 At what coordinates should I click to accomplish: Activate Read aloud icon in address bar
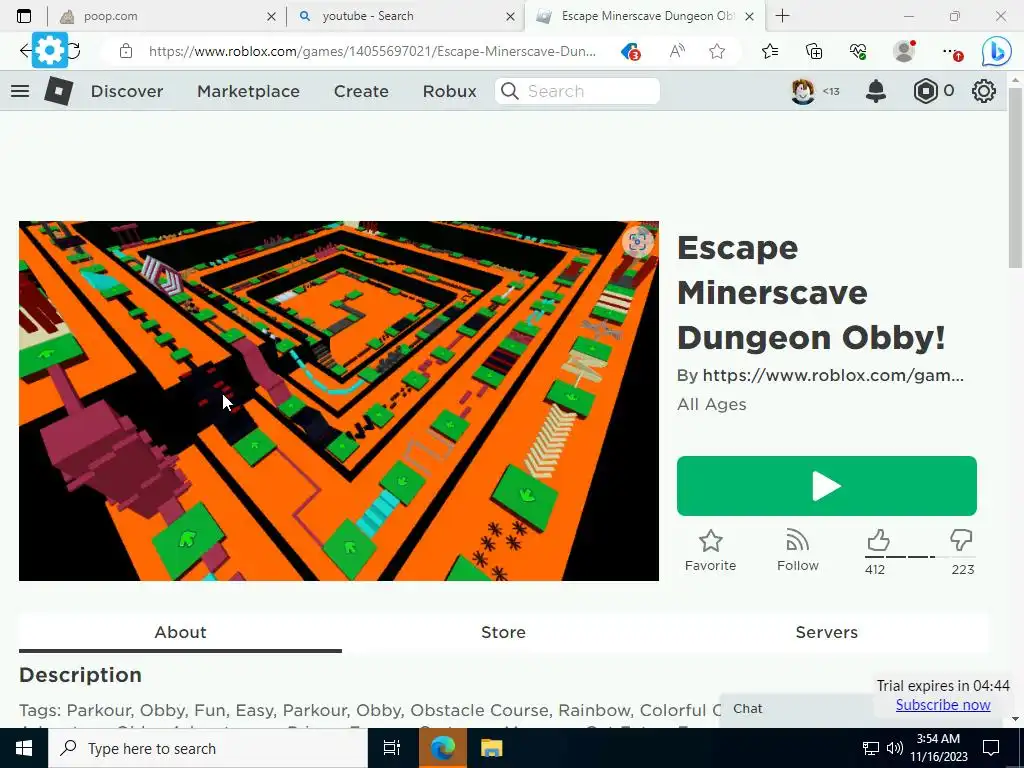pos(677,51)
